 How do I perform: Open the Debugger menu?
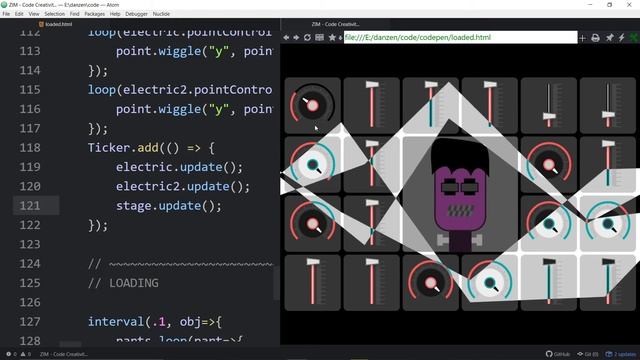(x=136, y=14)
